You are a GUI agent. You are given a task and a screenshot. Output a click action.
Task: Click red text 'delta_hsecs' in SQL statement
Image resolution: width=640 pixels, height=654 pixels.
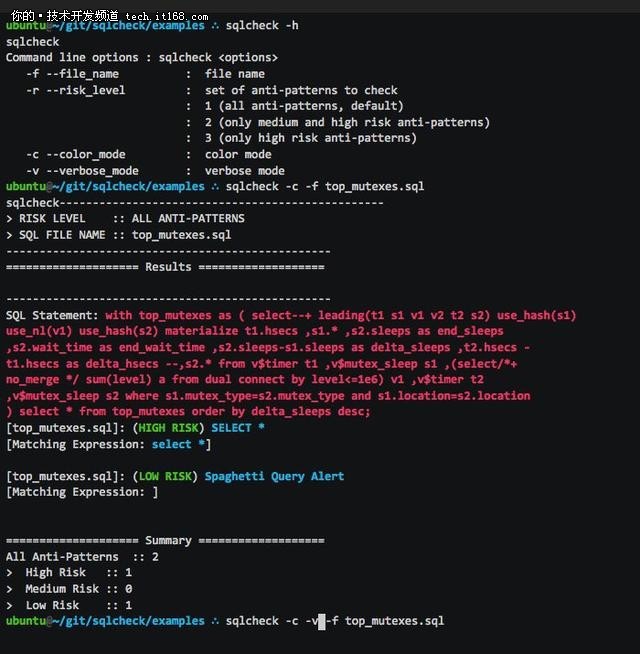coord(122,364)
